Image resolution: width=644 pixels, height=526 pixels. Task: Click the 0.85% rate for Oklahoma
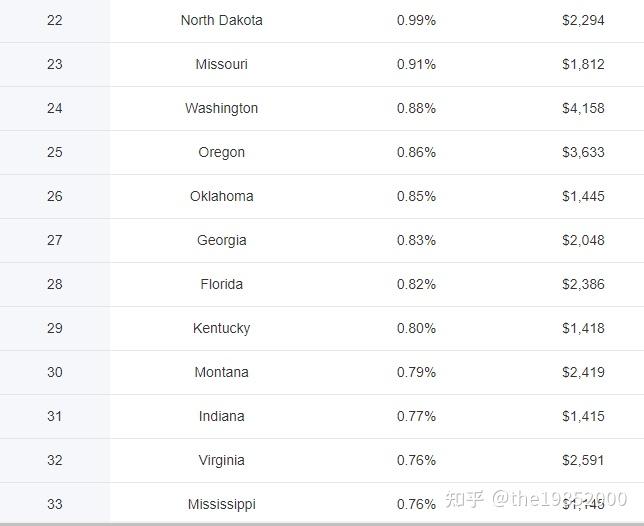pyautogui.click(x=416, y=196)
